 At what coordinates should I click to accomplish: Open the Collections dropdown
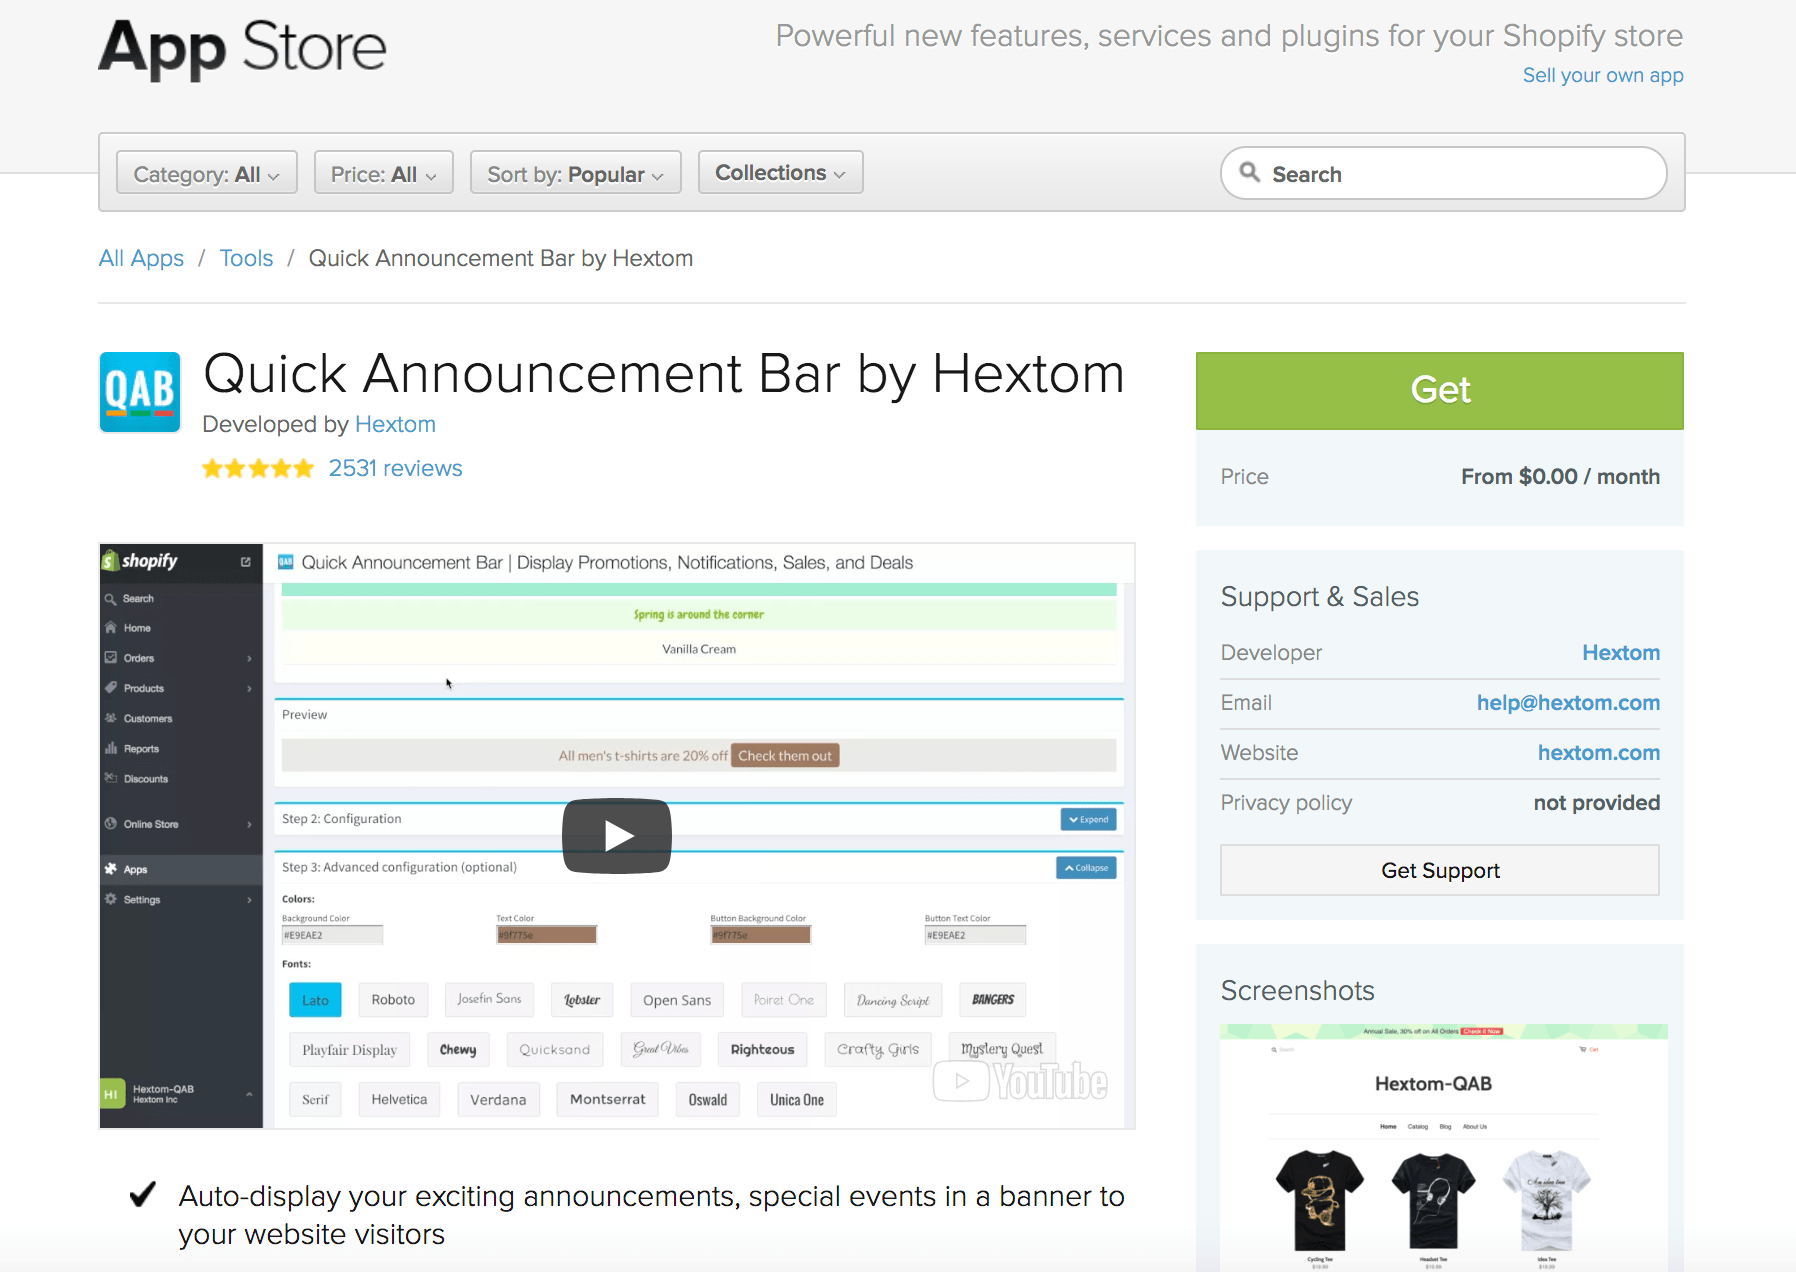780,173
